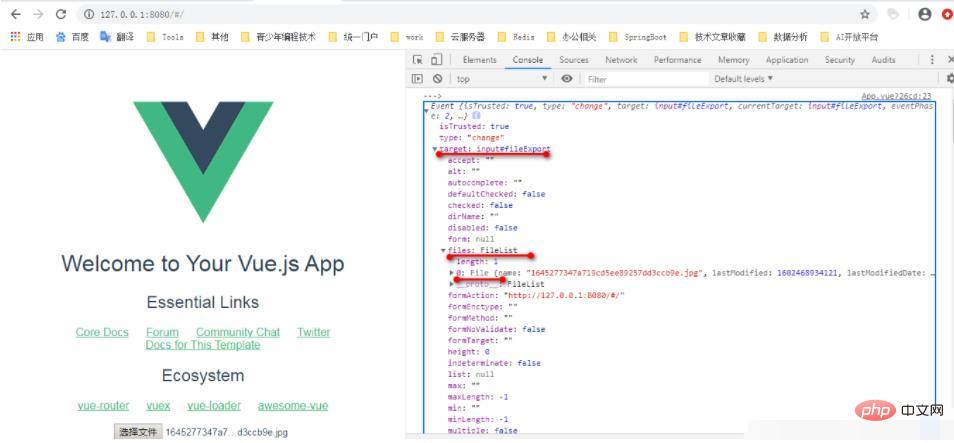Image resolution: width=954 pixels, height=443 pixels.
Task: Switch to the Audits tab
Action: coord(883,60)
